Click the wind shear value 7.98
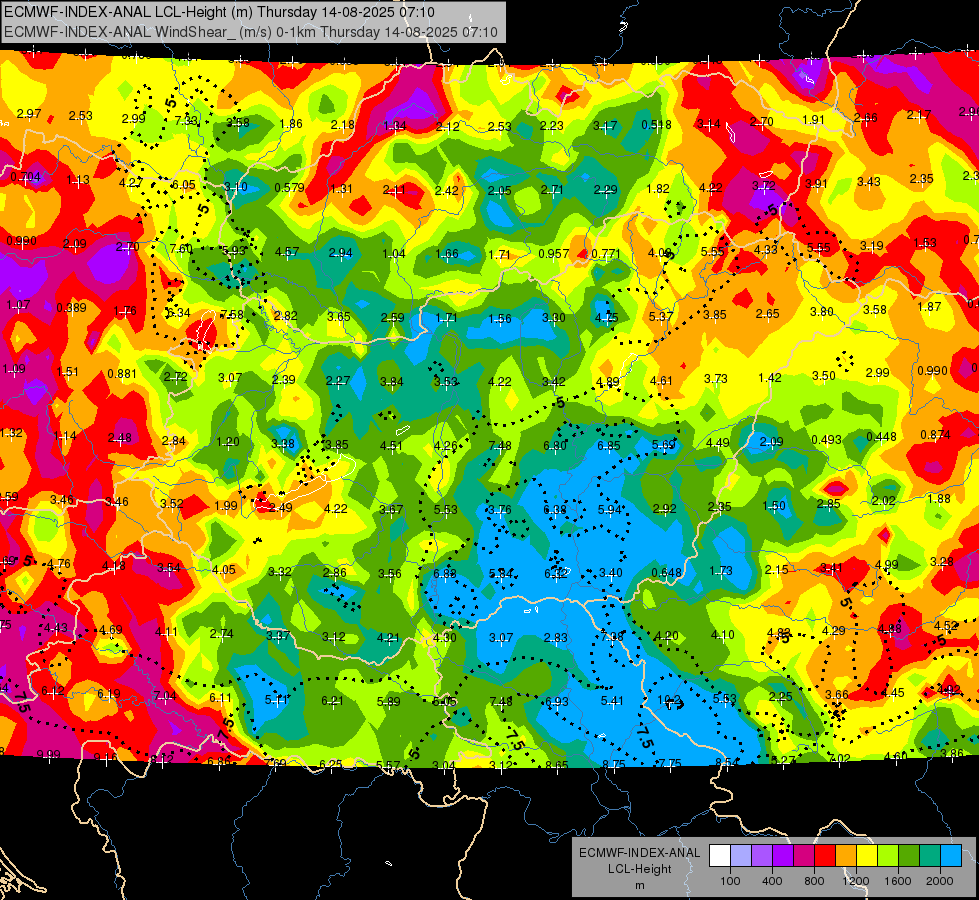The image size is (979, 900). coord(612,636)
